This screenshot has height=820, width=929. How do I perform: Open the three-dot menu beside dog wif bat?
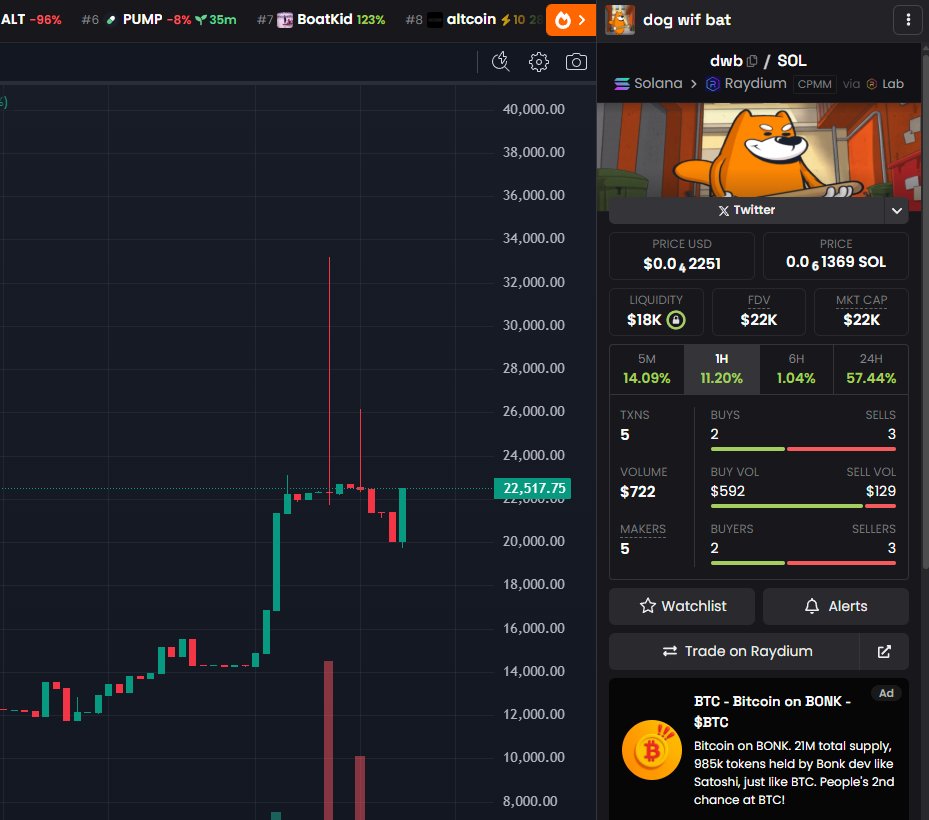pyautogui.click(x=908, y=20)
